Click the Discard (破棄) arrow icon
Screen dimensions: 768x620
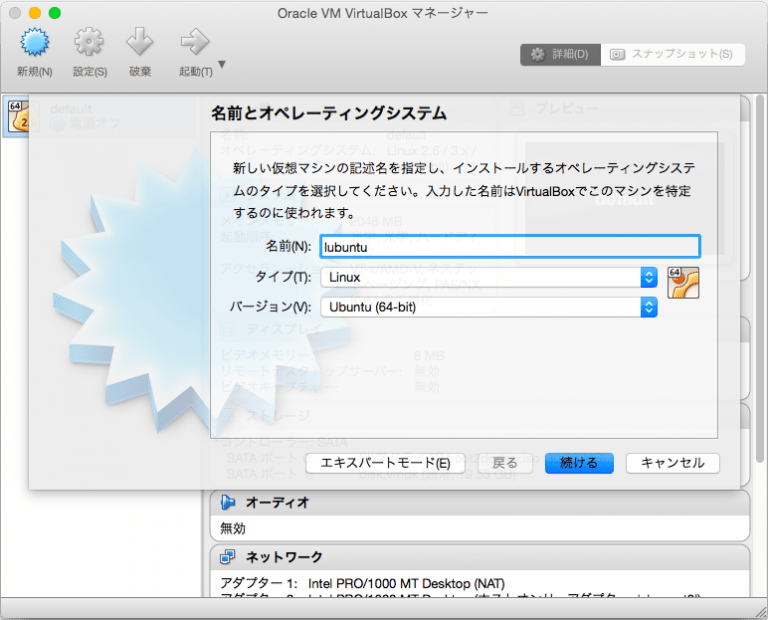(140, 42)
